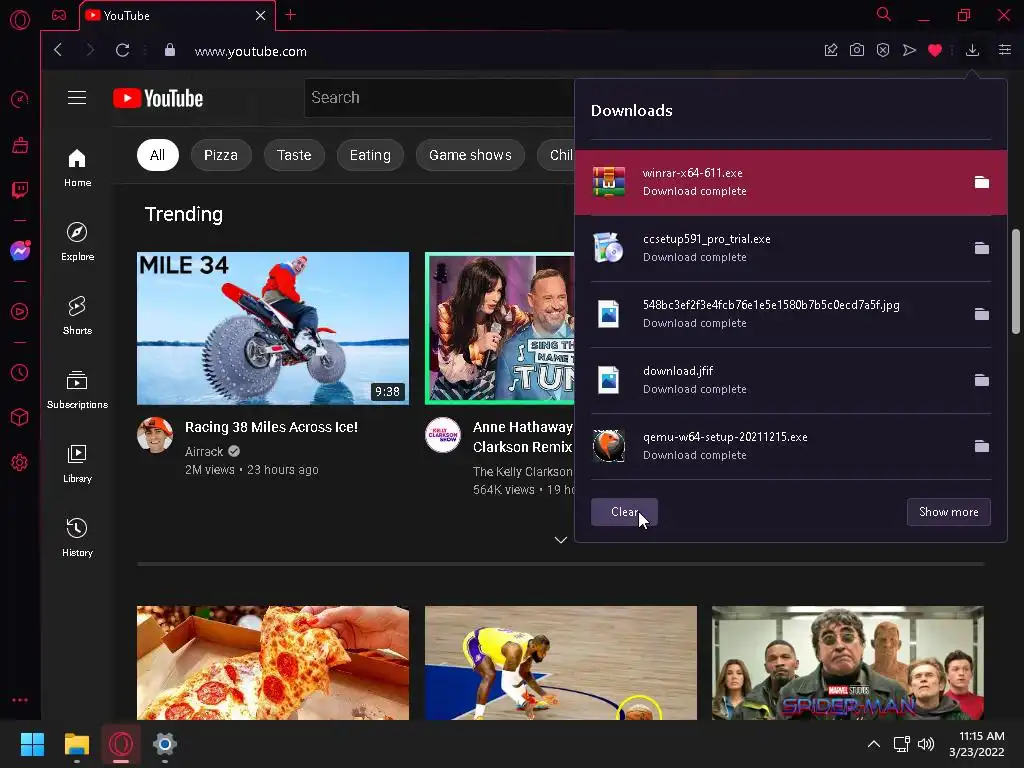Click the address bar URL www.youtube.com
Screen dimensions: 1024x768
251,51
